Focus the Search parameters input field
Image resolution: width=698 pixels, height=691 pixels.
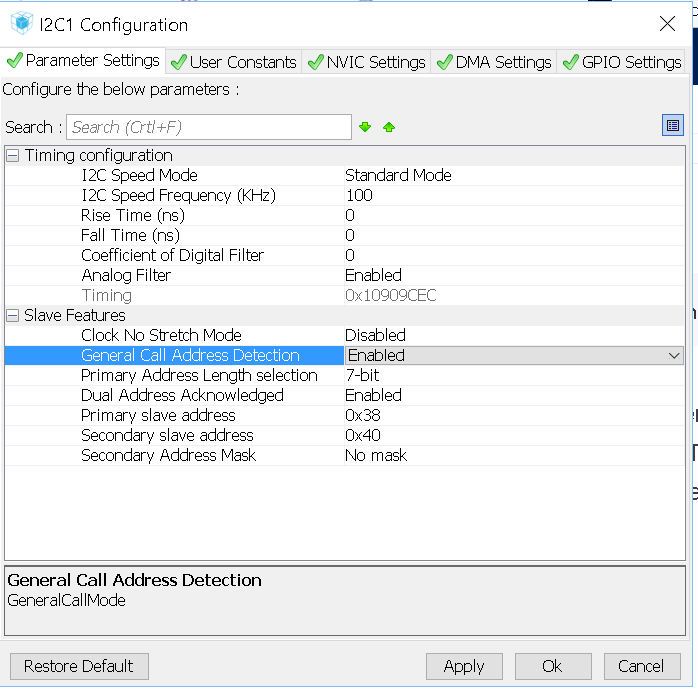(x=209, y=127)
